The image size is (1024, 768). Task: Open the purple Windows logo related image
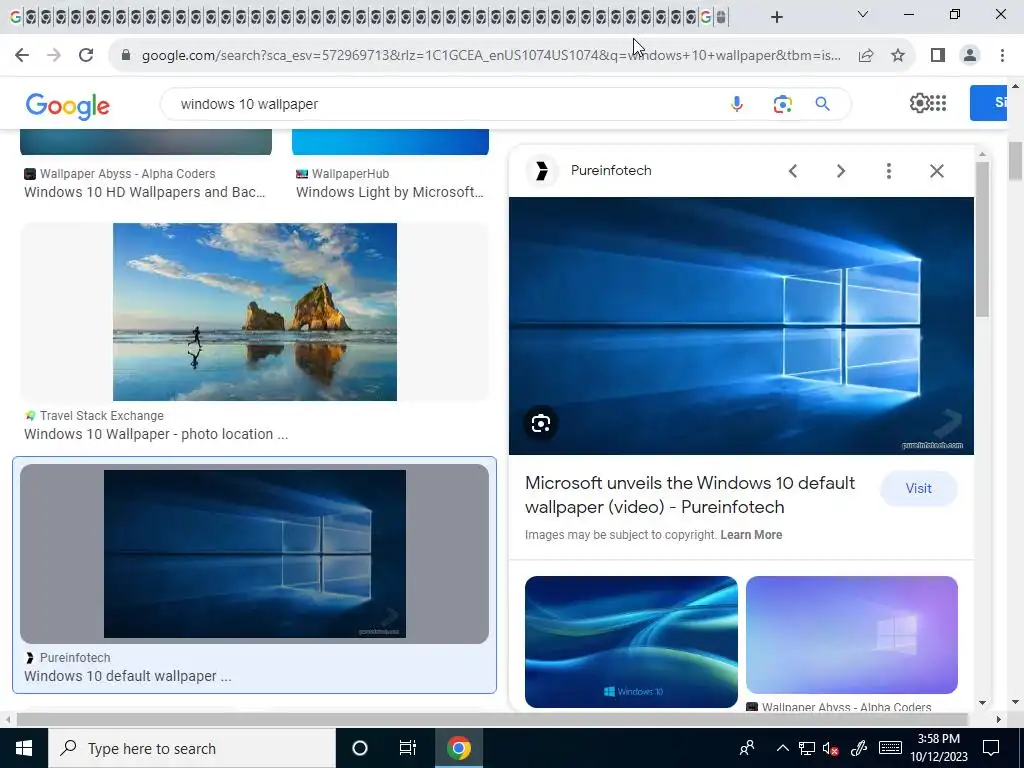tap(852, 635)
